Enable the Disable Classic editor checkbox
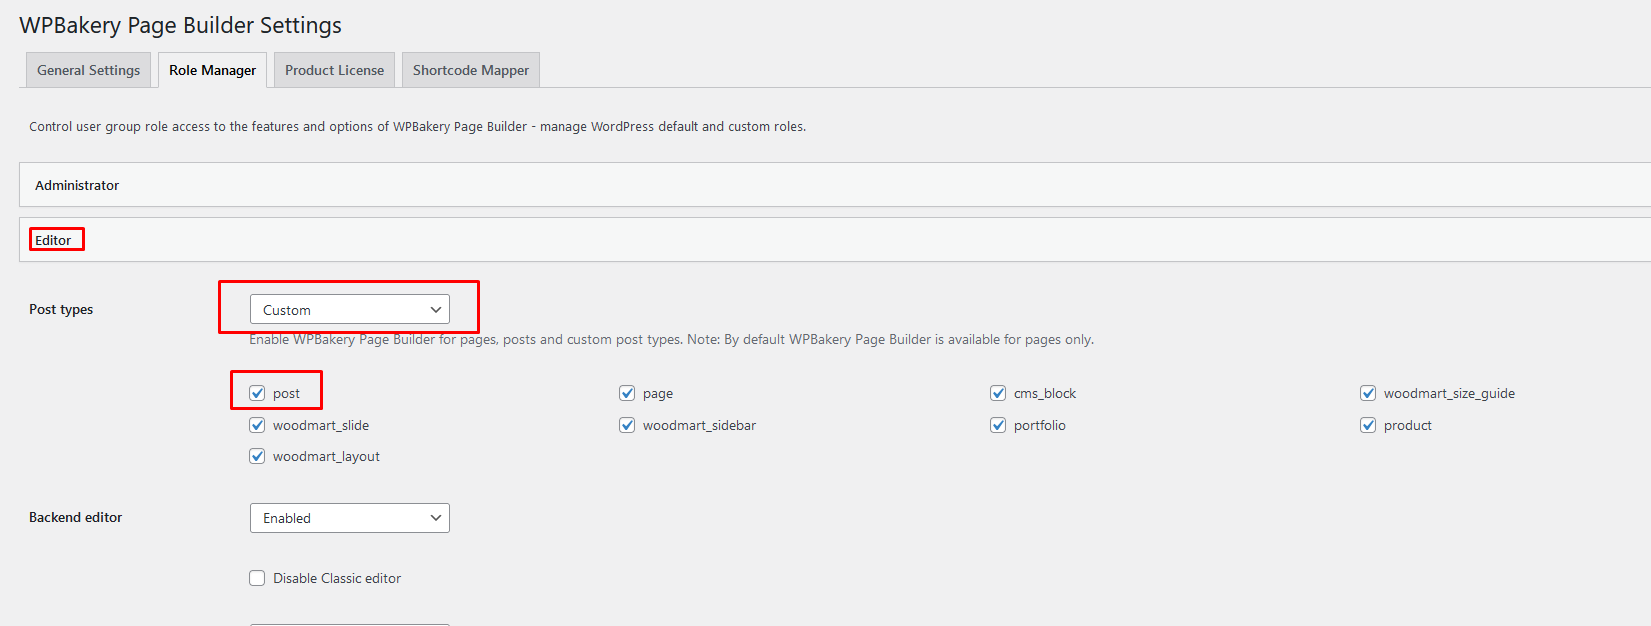The image size is (1651, 626). pyautogui.click(x=257, y=578)
